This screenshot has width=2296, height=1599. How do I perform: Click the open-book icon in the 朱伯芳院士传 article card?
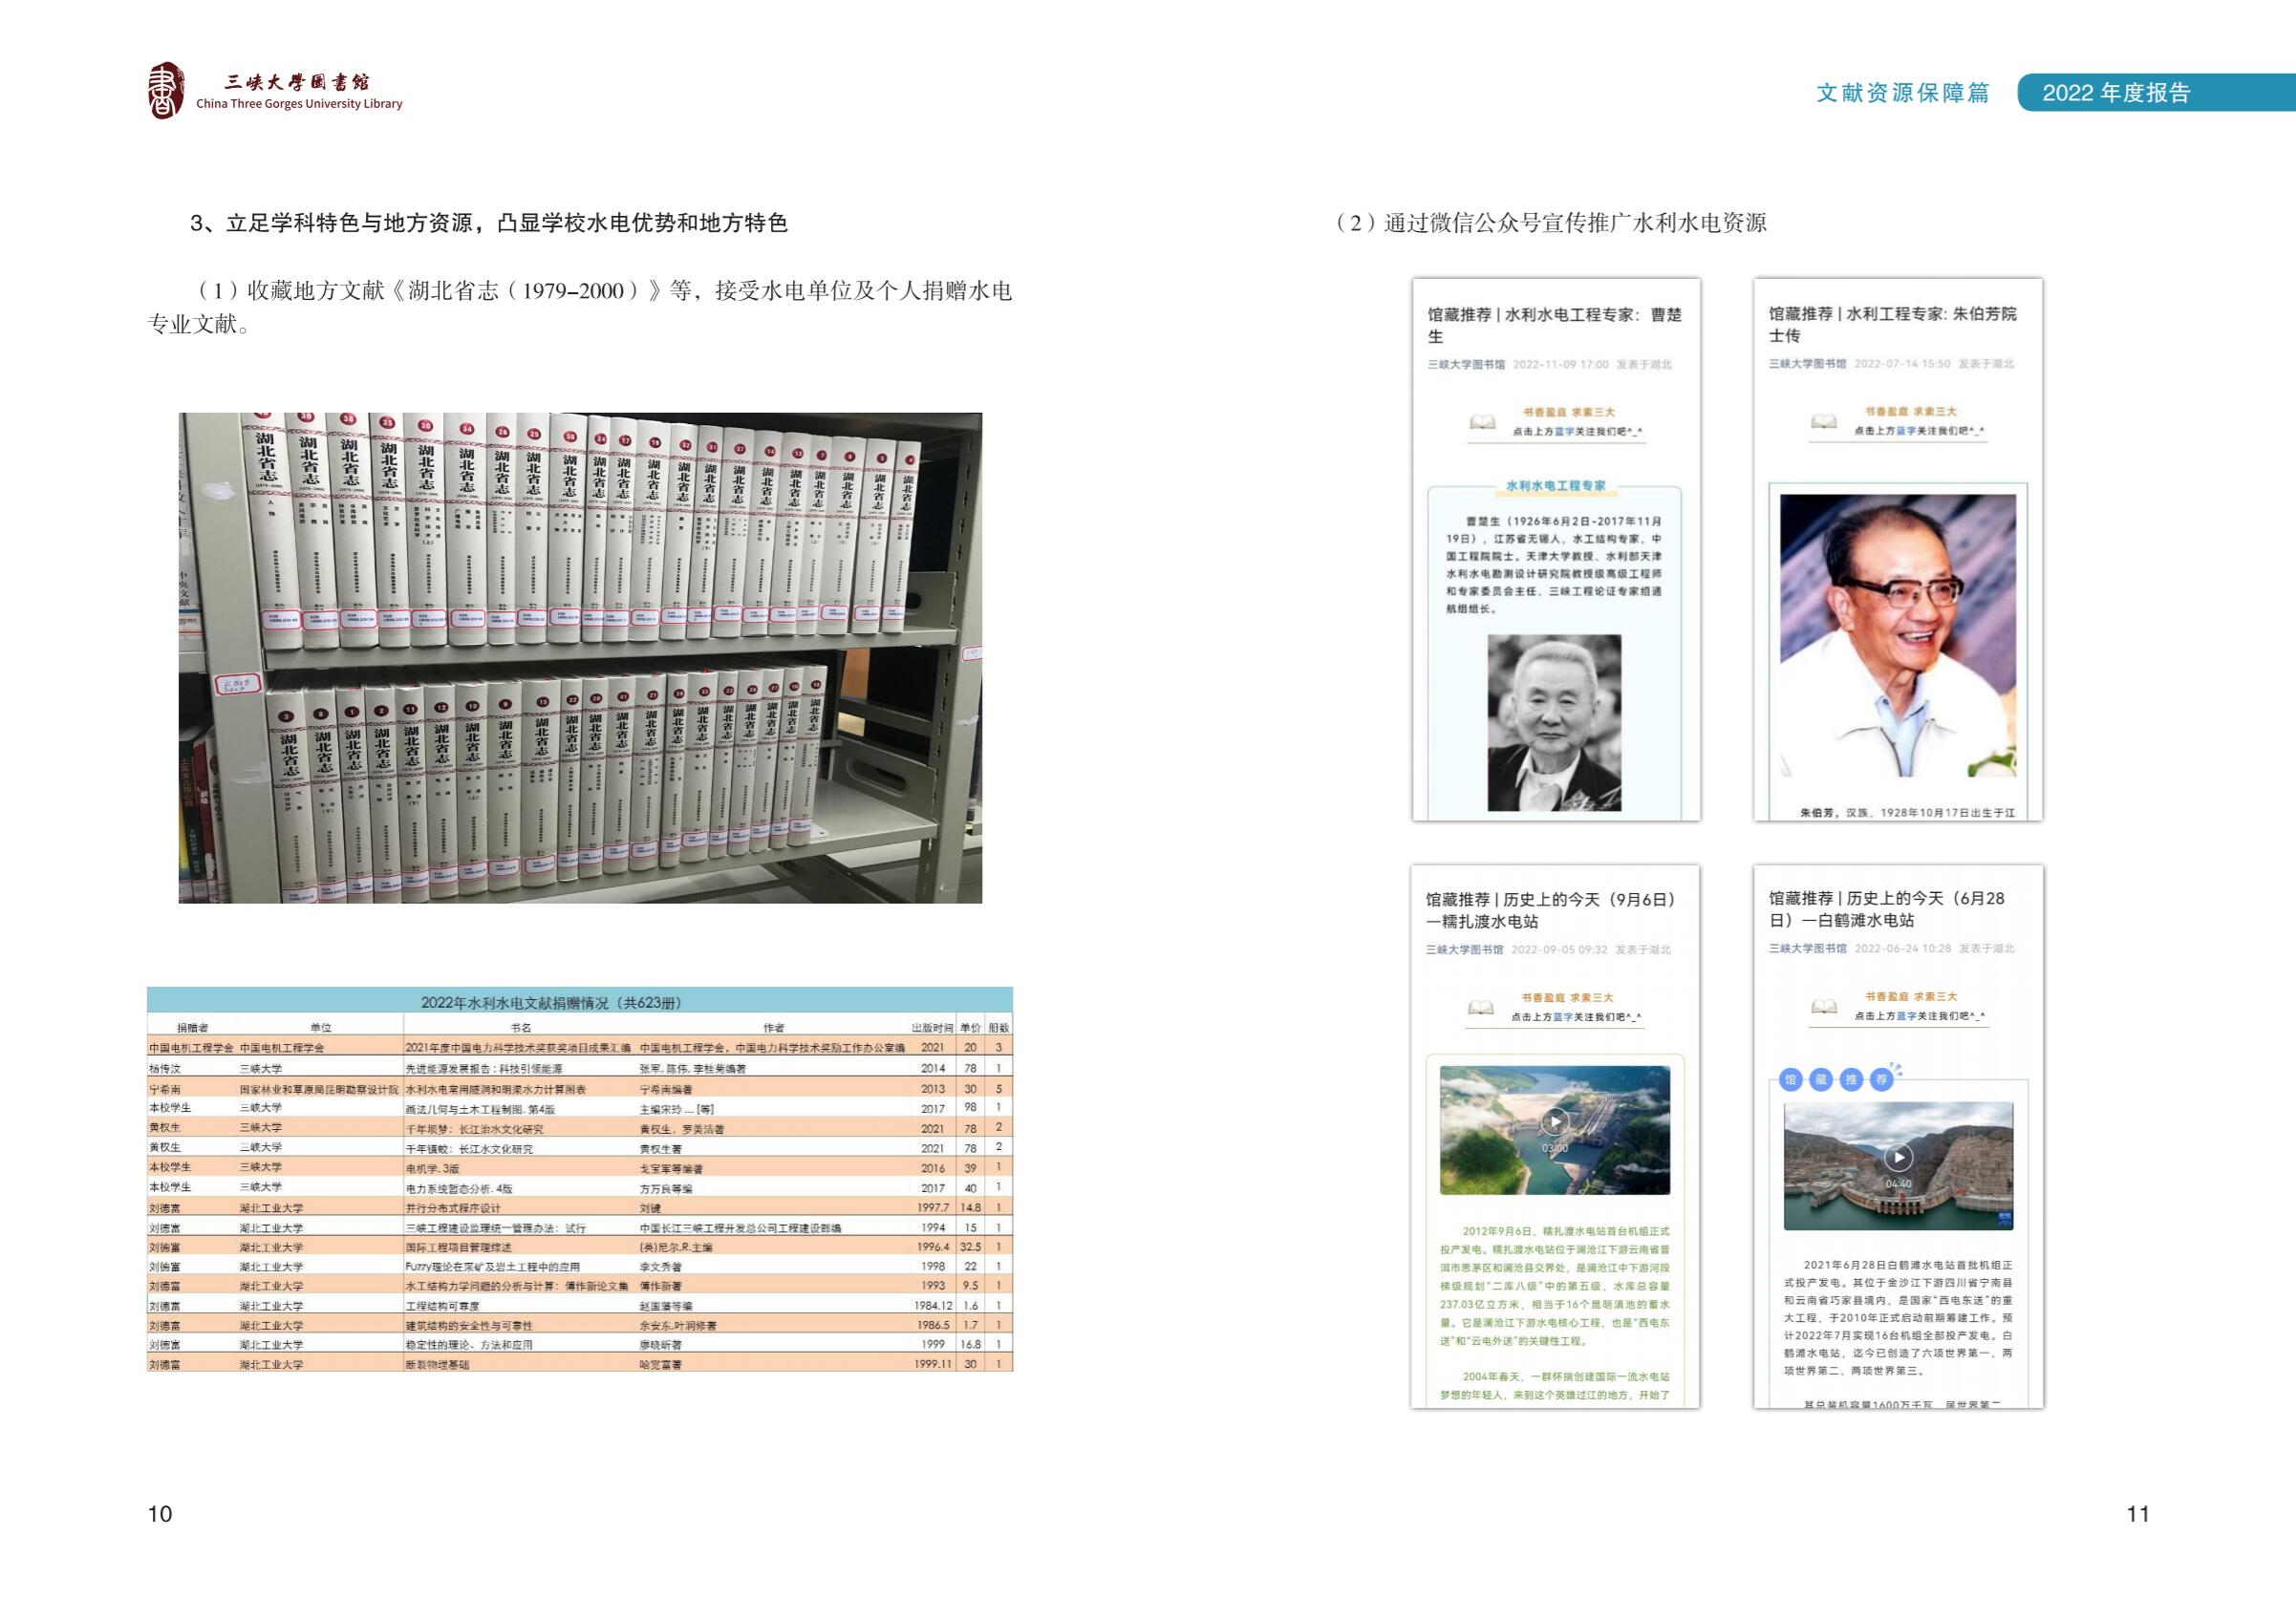[1824, 421]
